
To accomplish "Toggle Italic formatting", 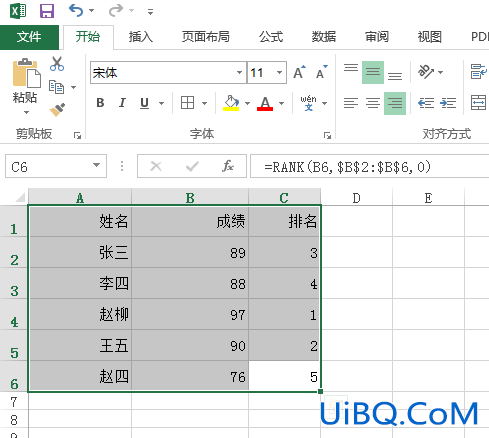I will 122,103.
